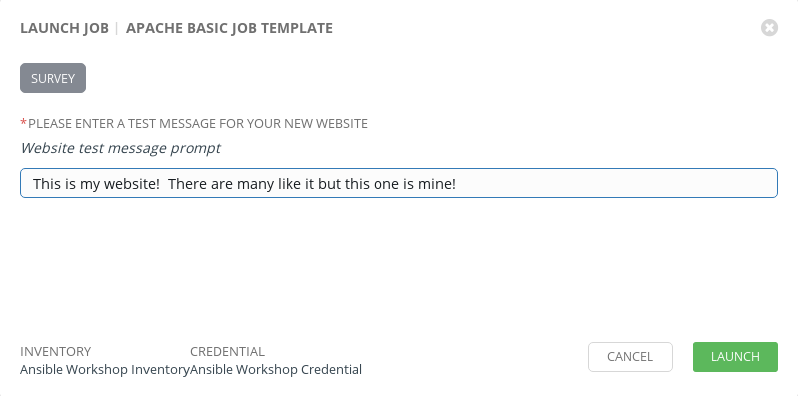Select Ansible Workshop Inventory value

(x=105, y=370)
